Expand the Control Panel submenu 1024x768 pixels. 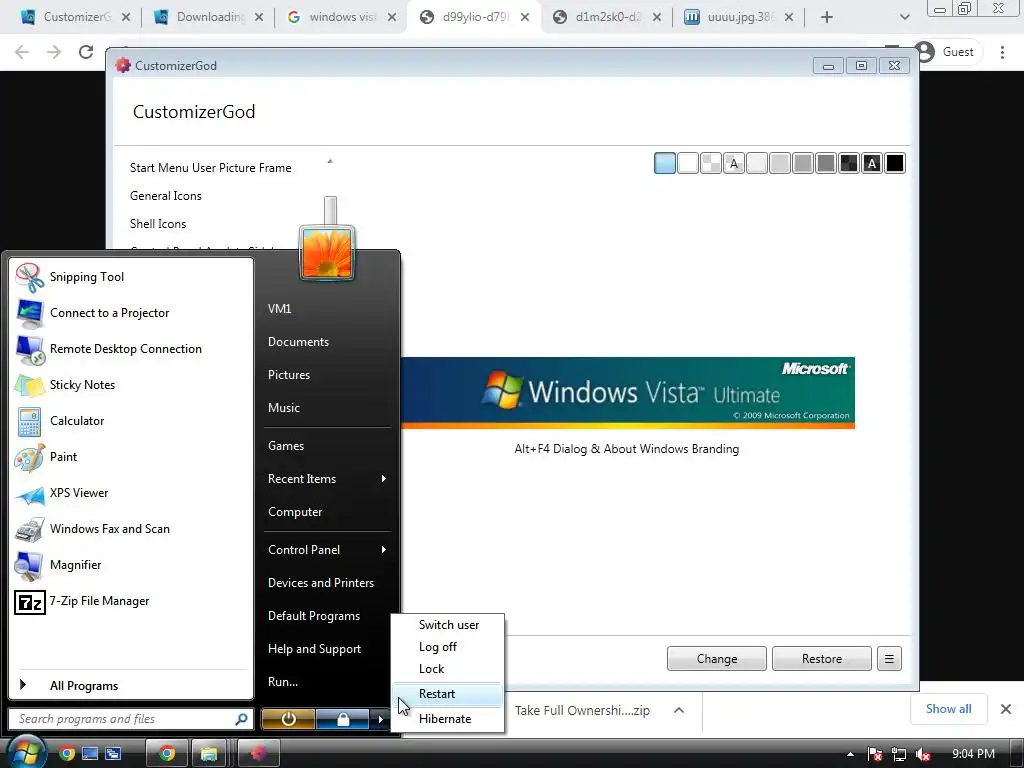(x=383, y=550)
